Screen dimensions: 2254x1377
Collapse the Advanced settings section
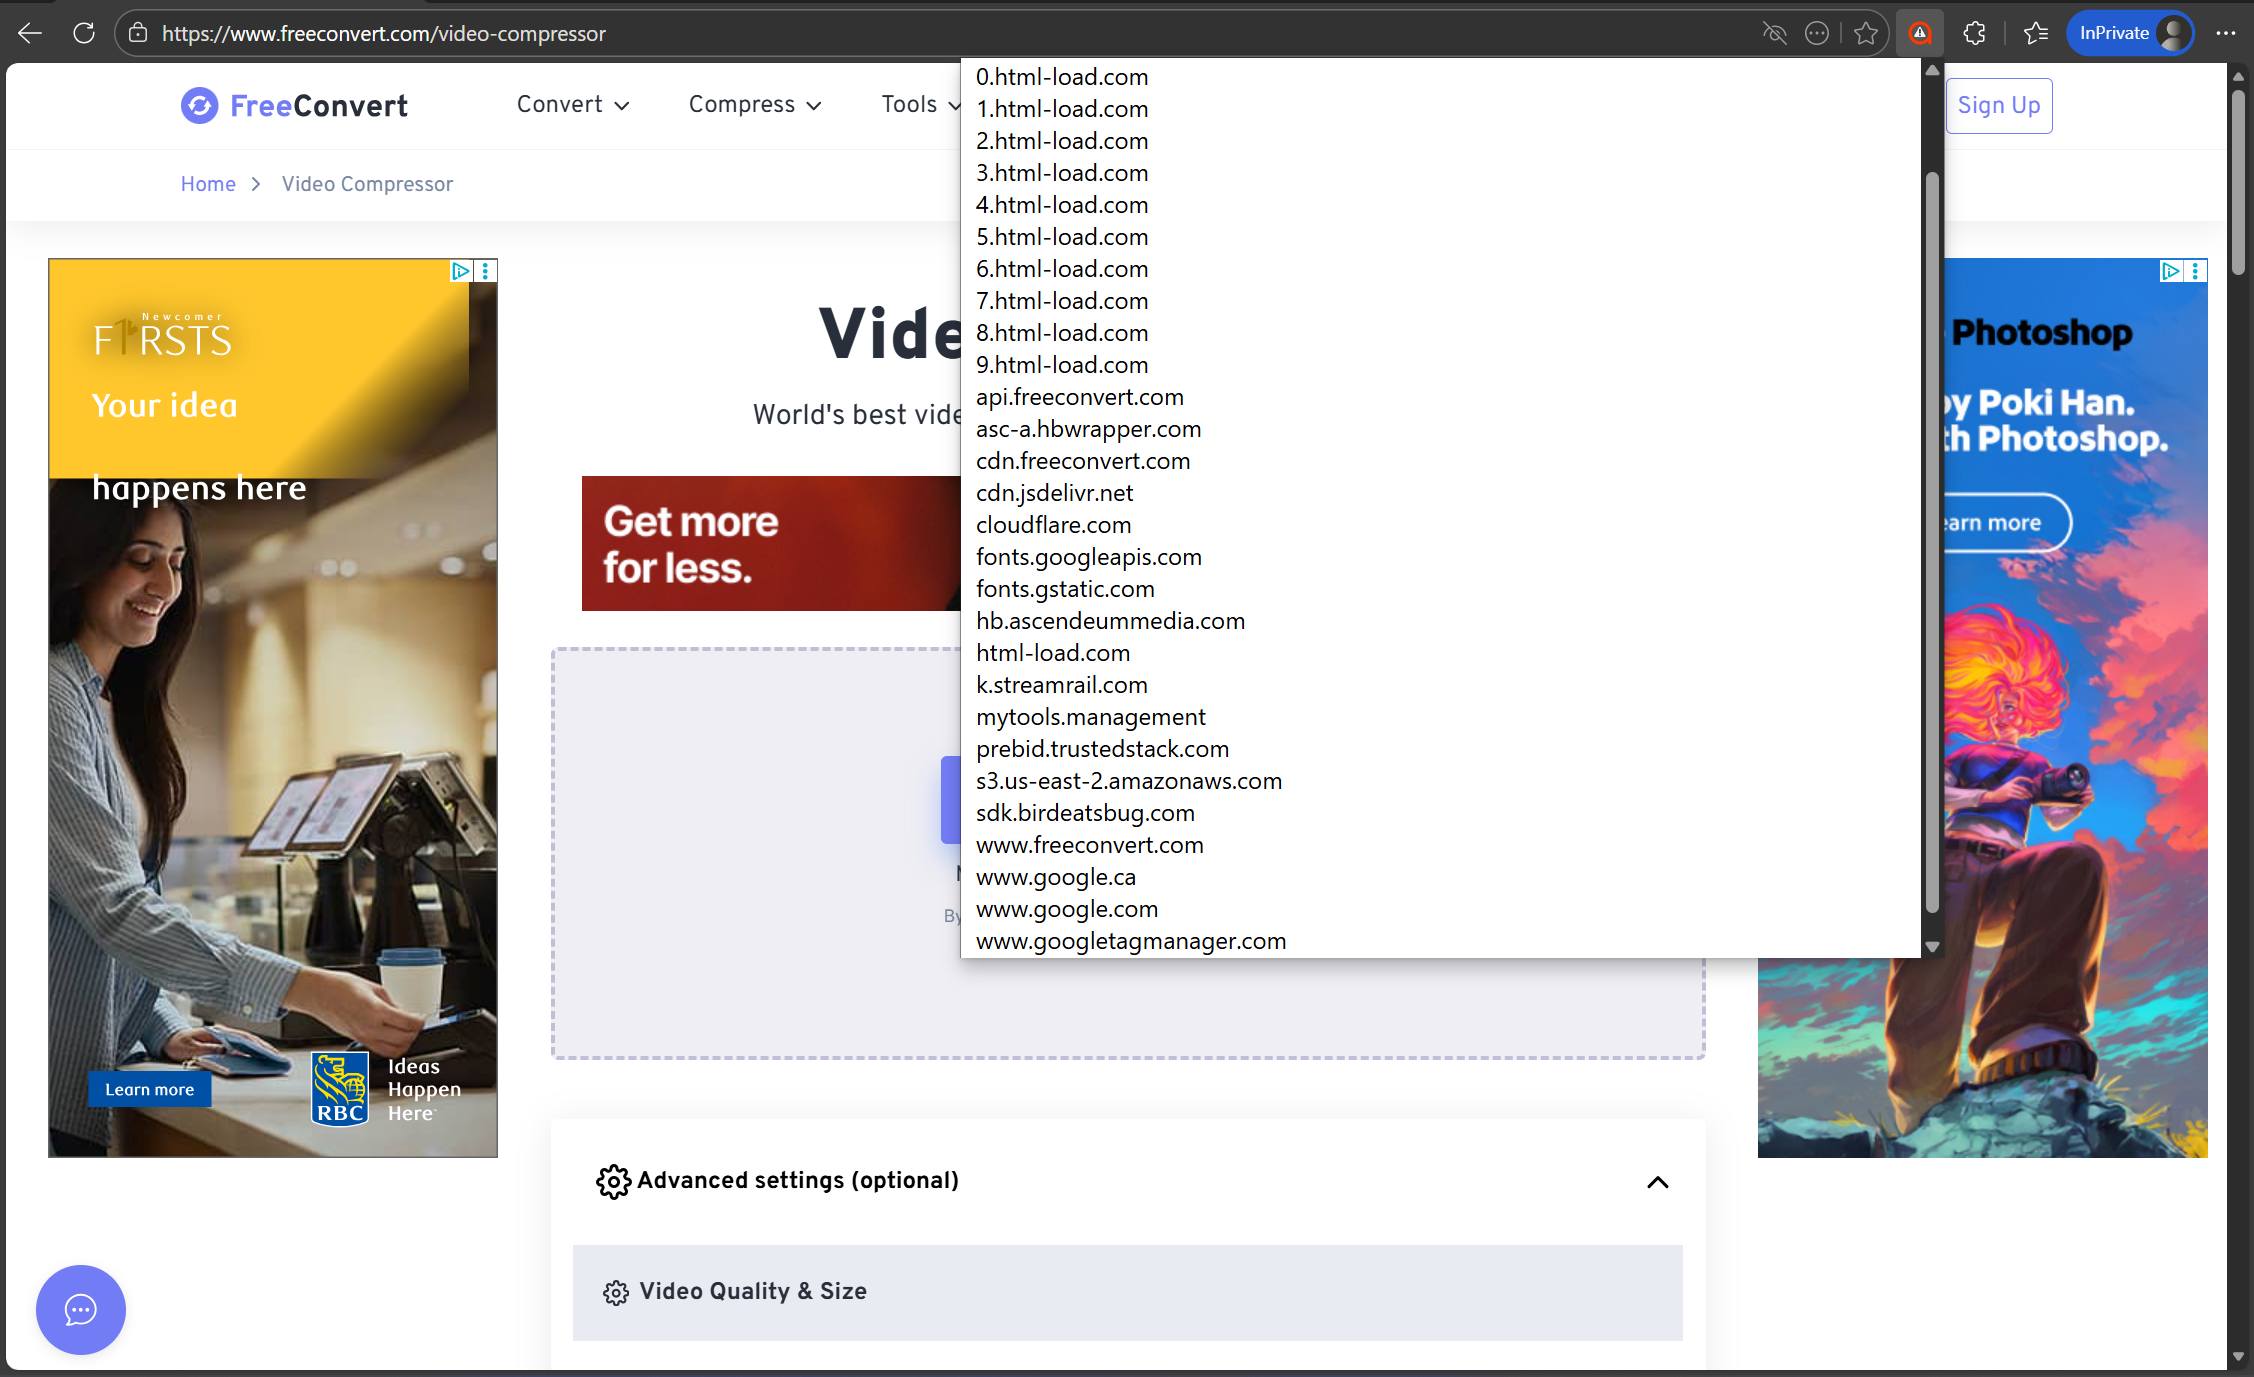[x=1657, y=1182]
